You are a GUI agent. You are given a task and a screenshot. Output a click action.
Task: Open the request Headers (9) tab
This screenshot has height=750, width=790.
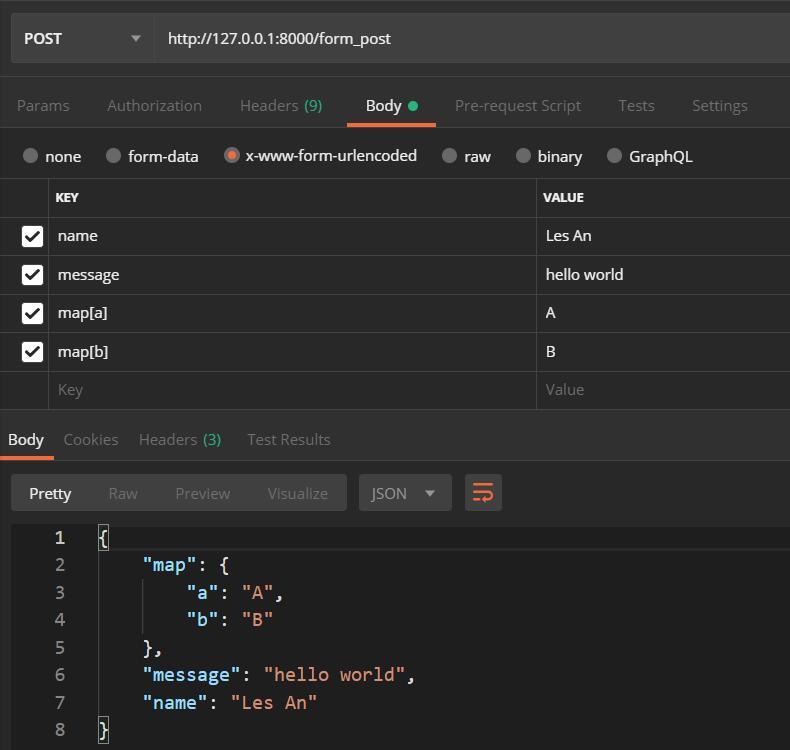pyautogui.click(x=281, y=106)
